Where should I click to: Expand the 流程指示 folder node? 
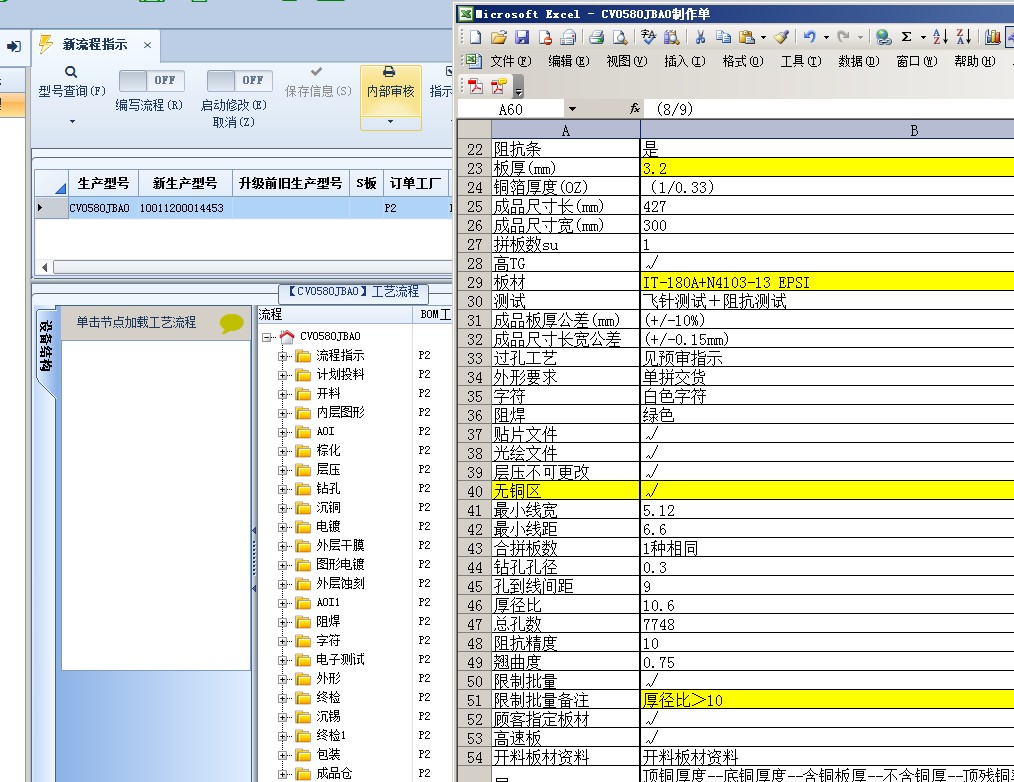coord(282,356)
